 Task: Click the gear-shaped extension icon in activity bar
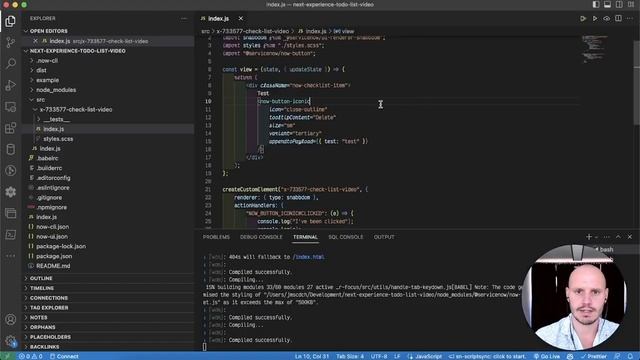11,192
